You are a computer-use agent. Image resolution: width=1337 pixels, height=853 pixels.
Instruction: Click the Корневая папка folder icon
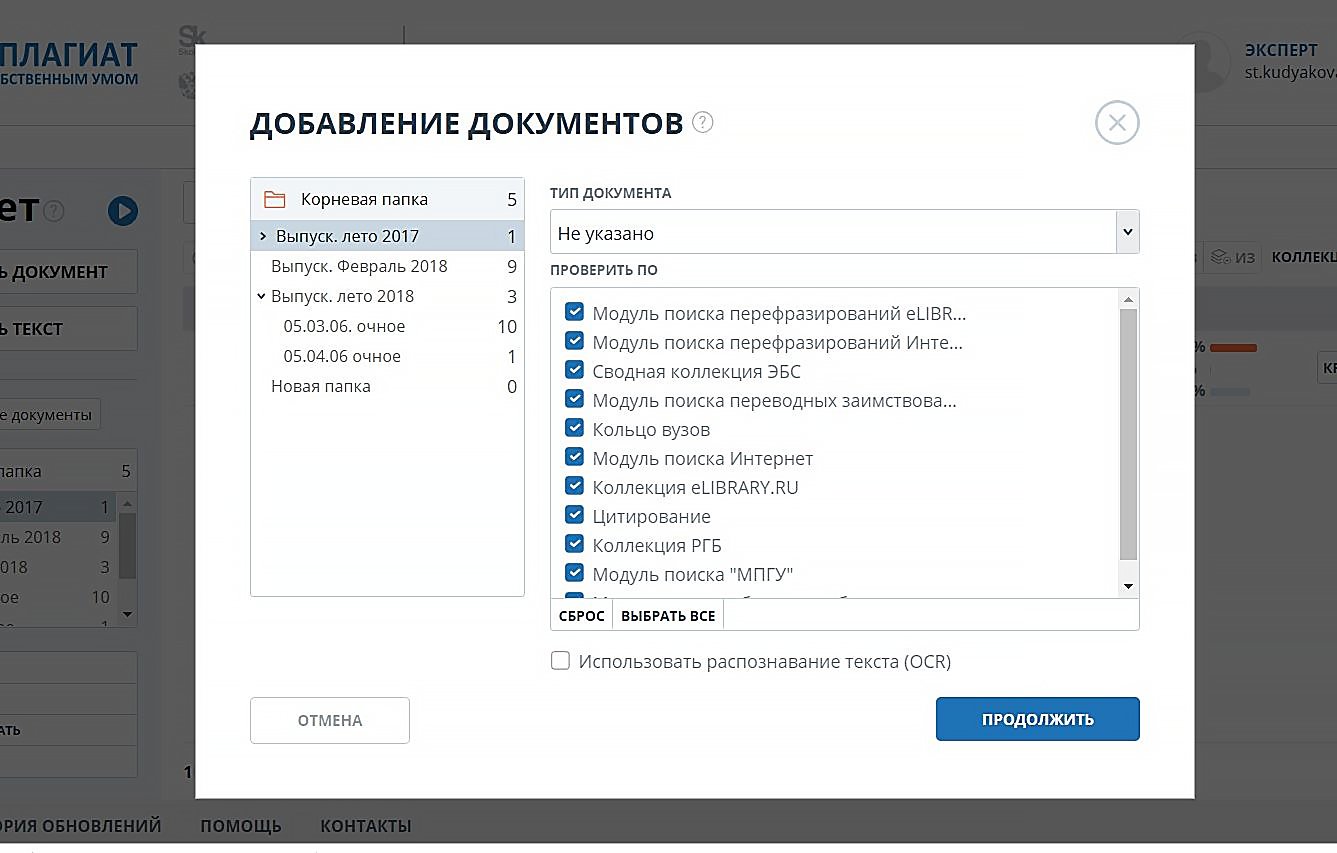[x=274, y=199]
